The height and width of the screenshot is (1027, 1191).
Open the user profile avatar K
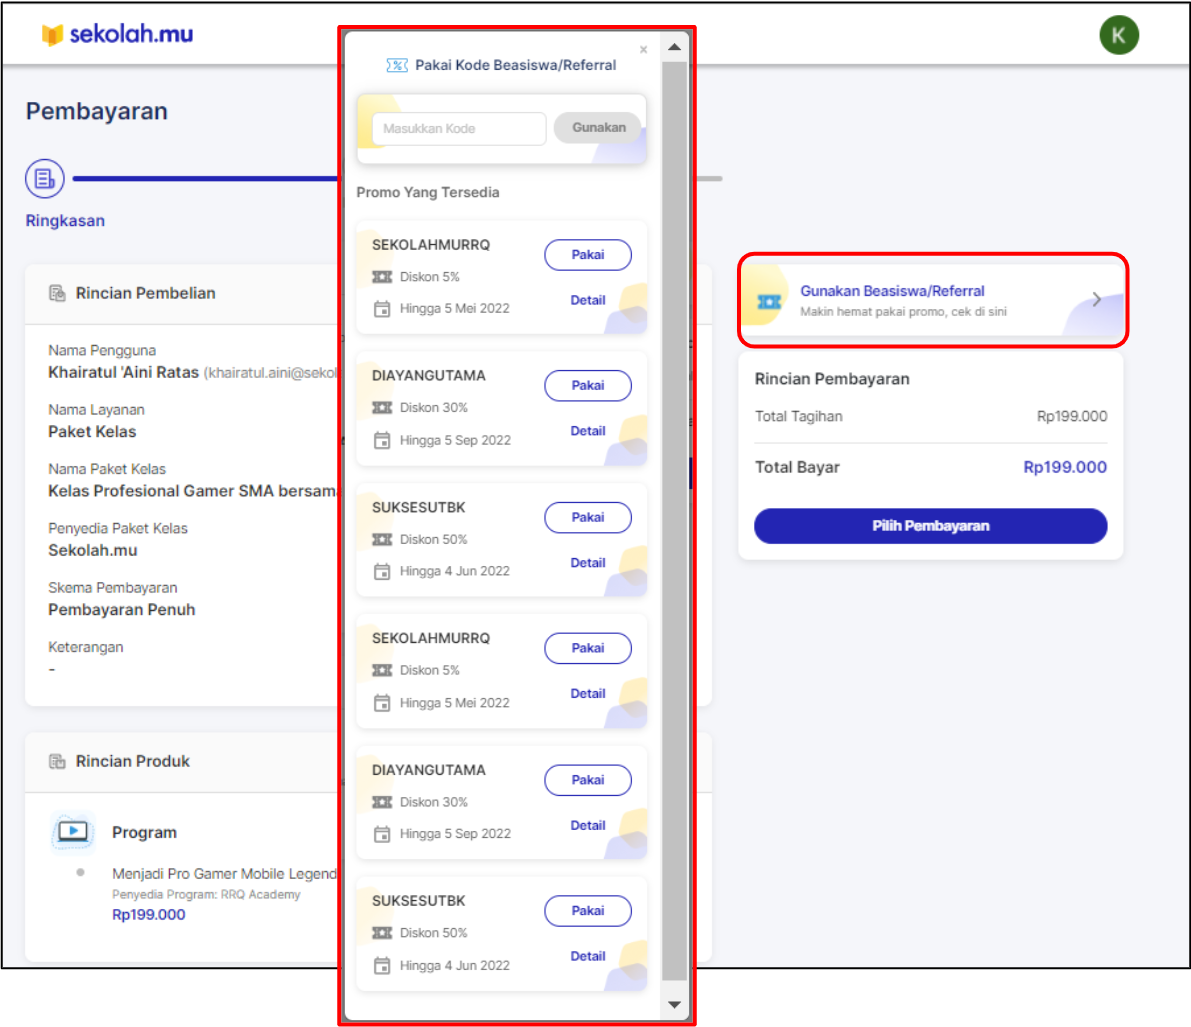tap(1118, 36)
